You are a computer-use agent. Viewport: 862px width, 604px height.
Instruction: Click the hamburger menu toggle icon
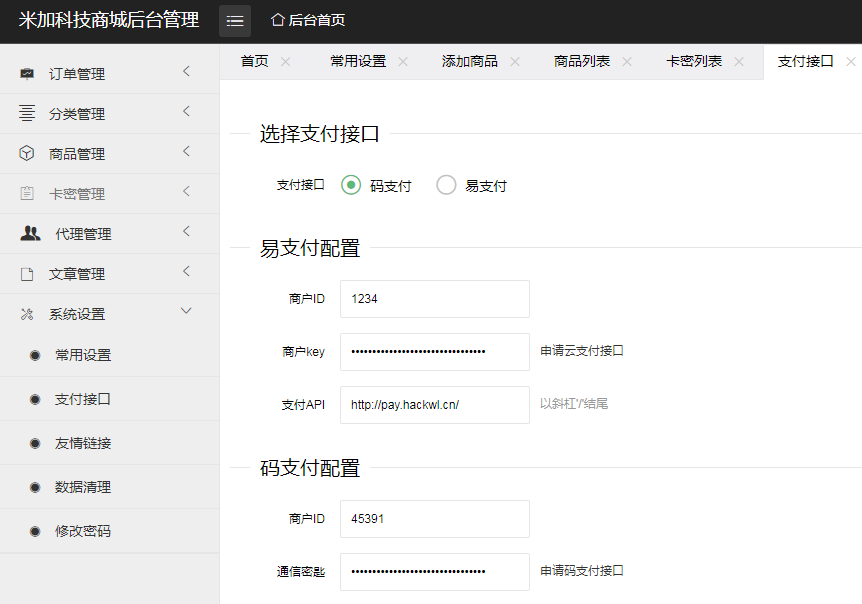coord(235,21)
